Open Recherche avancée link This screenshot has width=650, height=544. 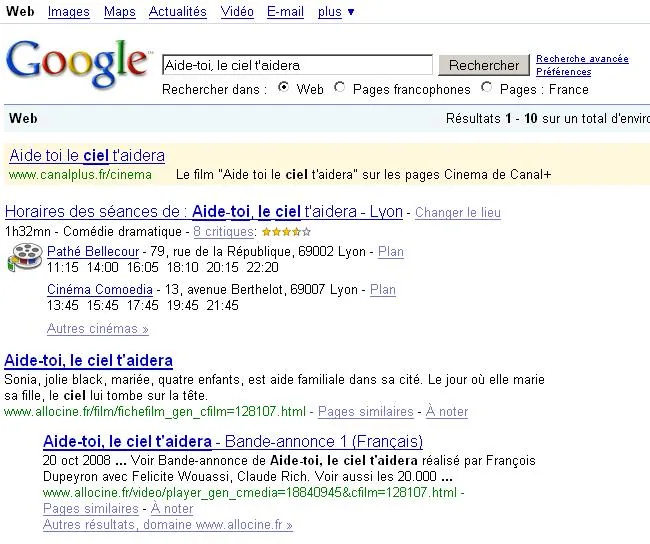click(x=582, y=59)
